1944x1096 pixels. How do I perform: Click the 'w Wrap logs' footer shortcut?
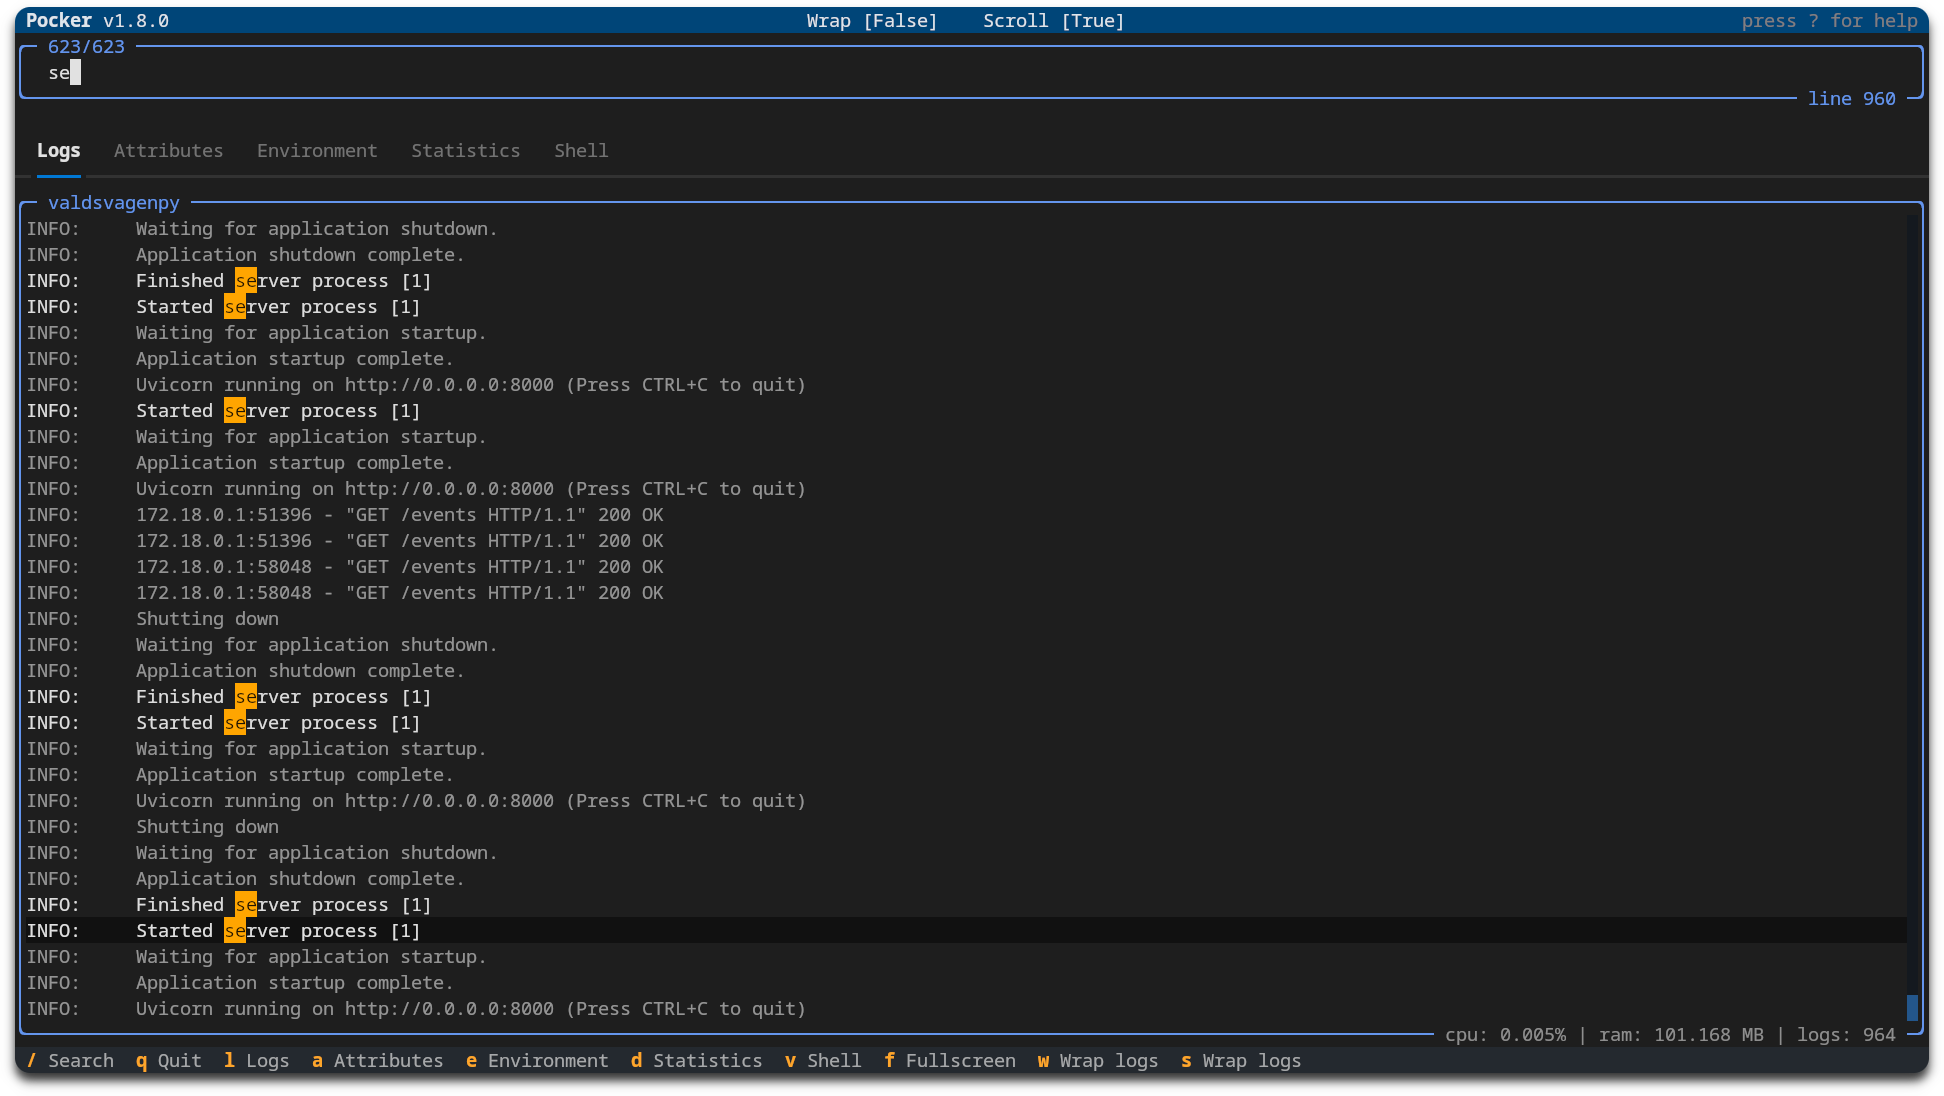[x=1097, y=1061]
